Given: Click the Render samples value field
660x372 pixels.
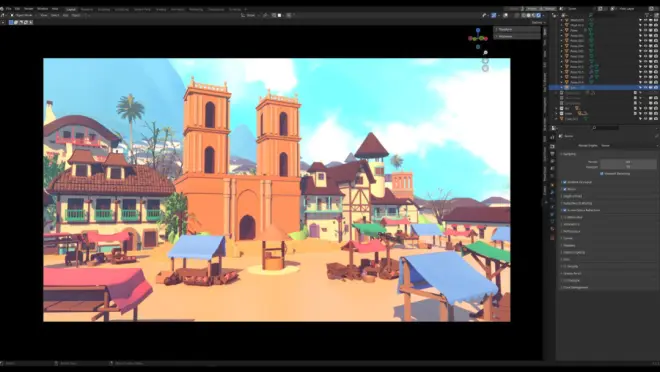Looking at the screenshot, I should 628,162.
